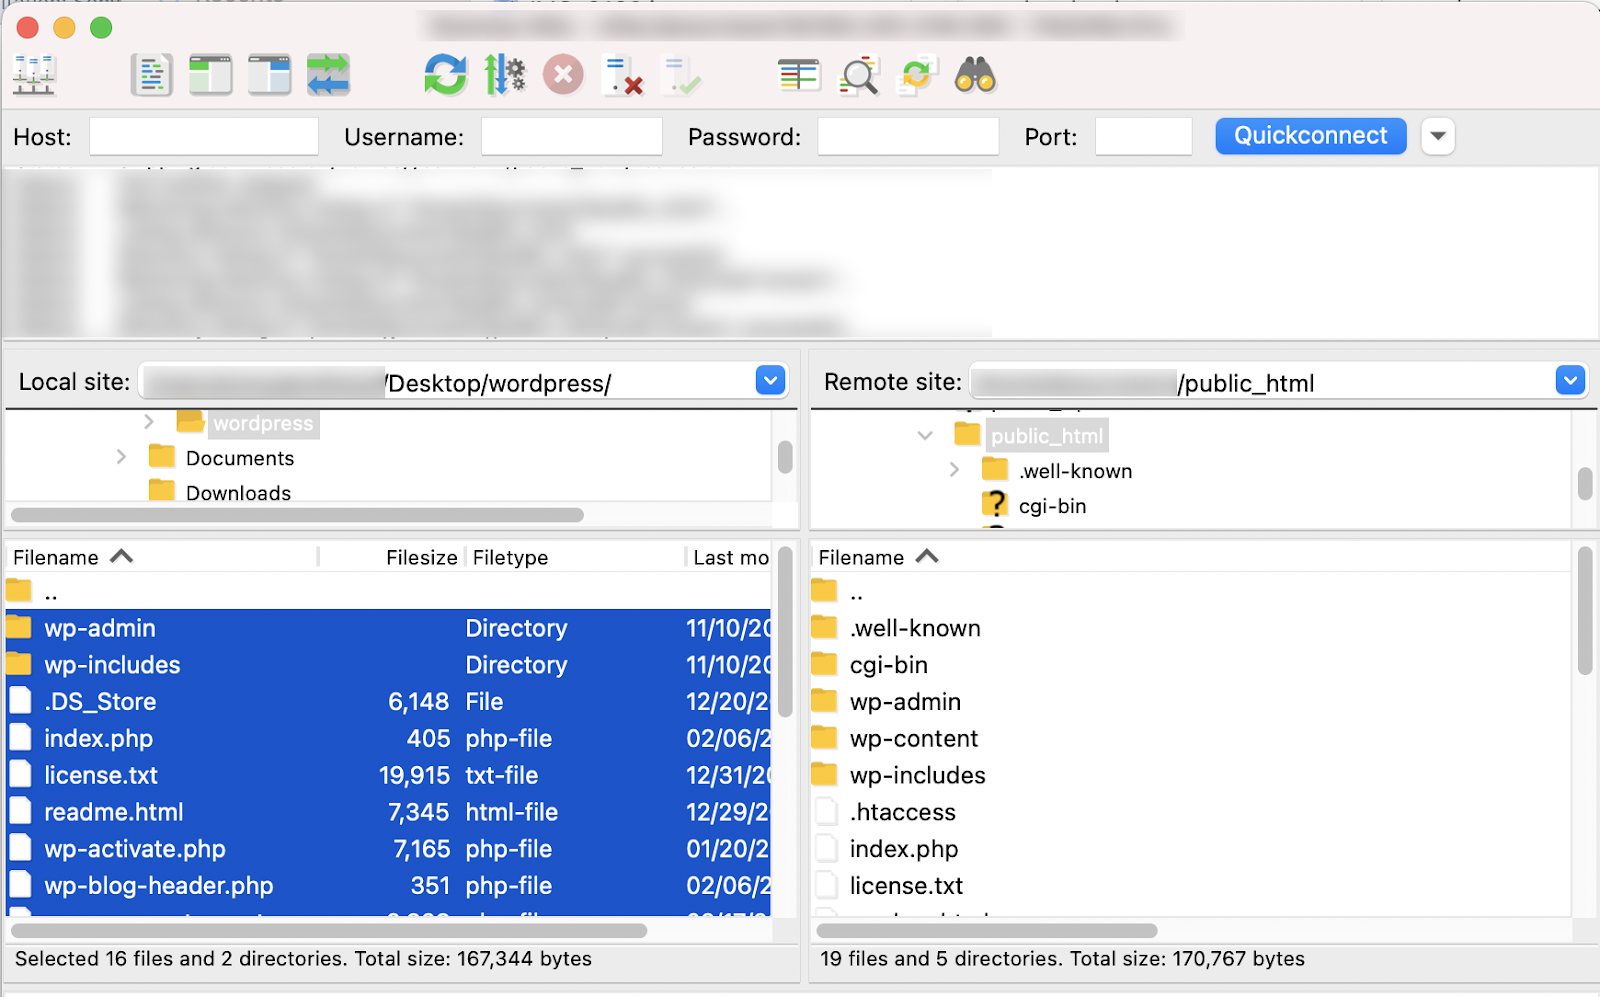This screenshot has height=997, width=1600.
Task: Click the Password input field
Action: tap(908, 137)
